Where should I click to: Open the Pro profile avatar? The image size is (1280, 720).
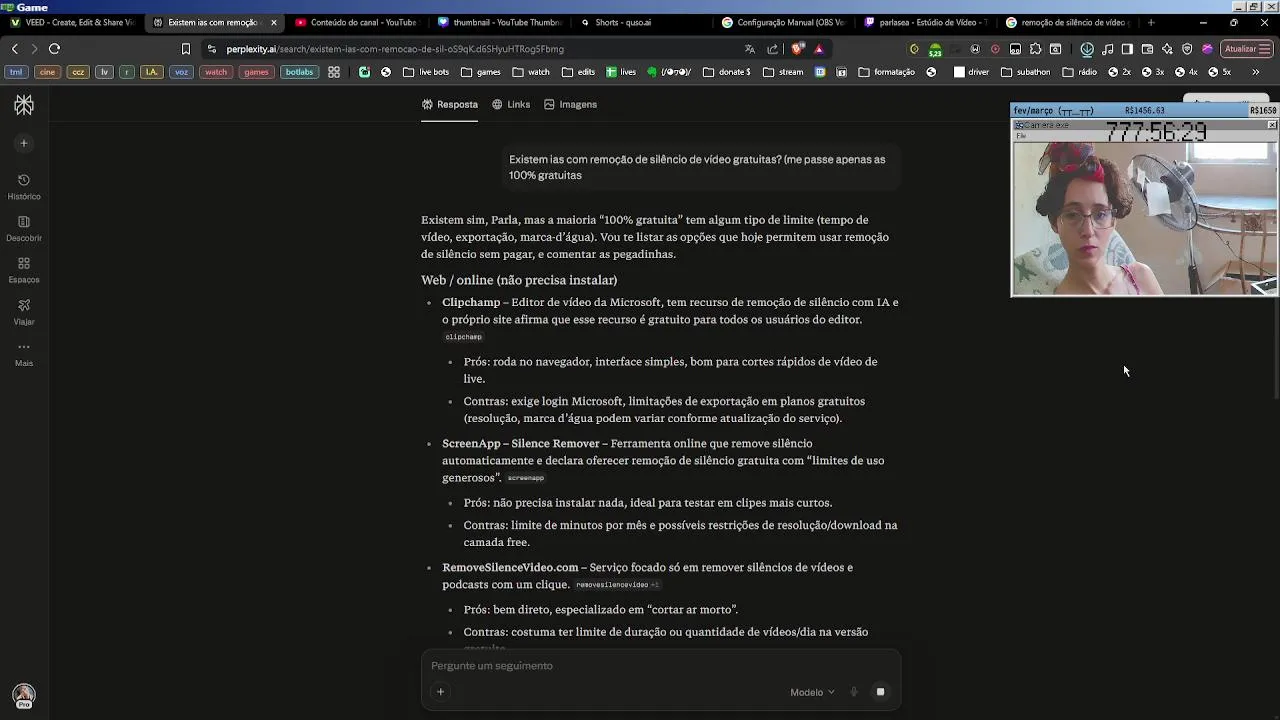point(24,696)
